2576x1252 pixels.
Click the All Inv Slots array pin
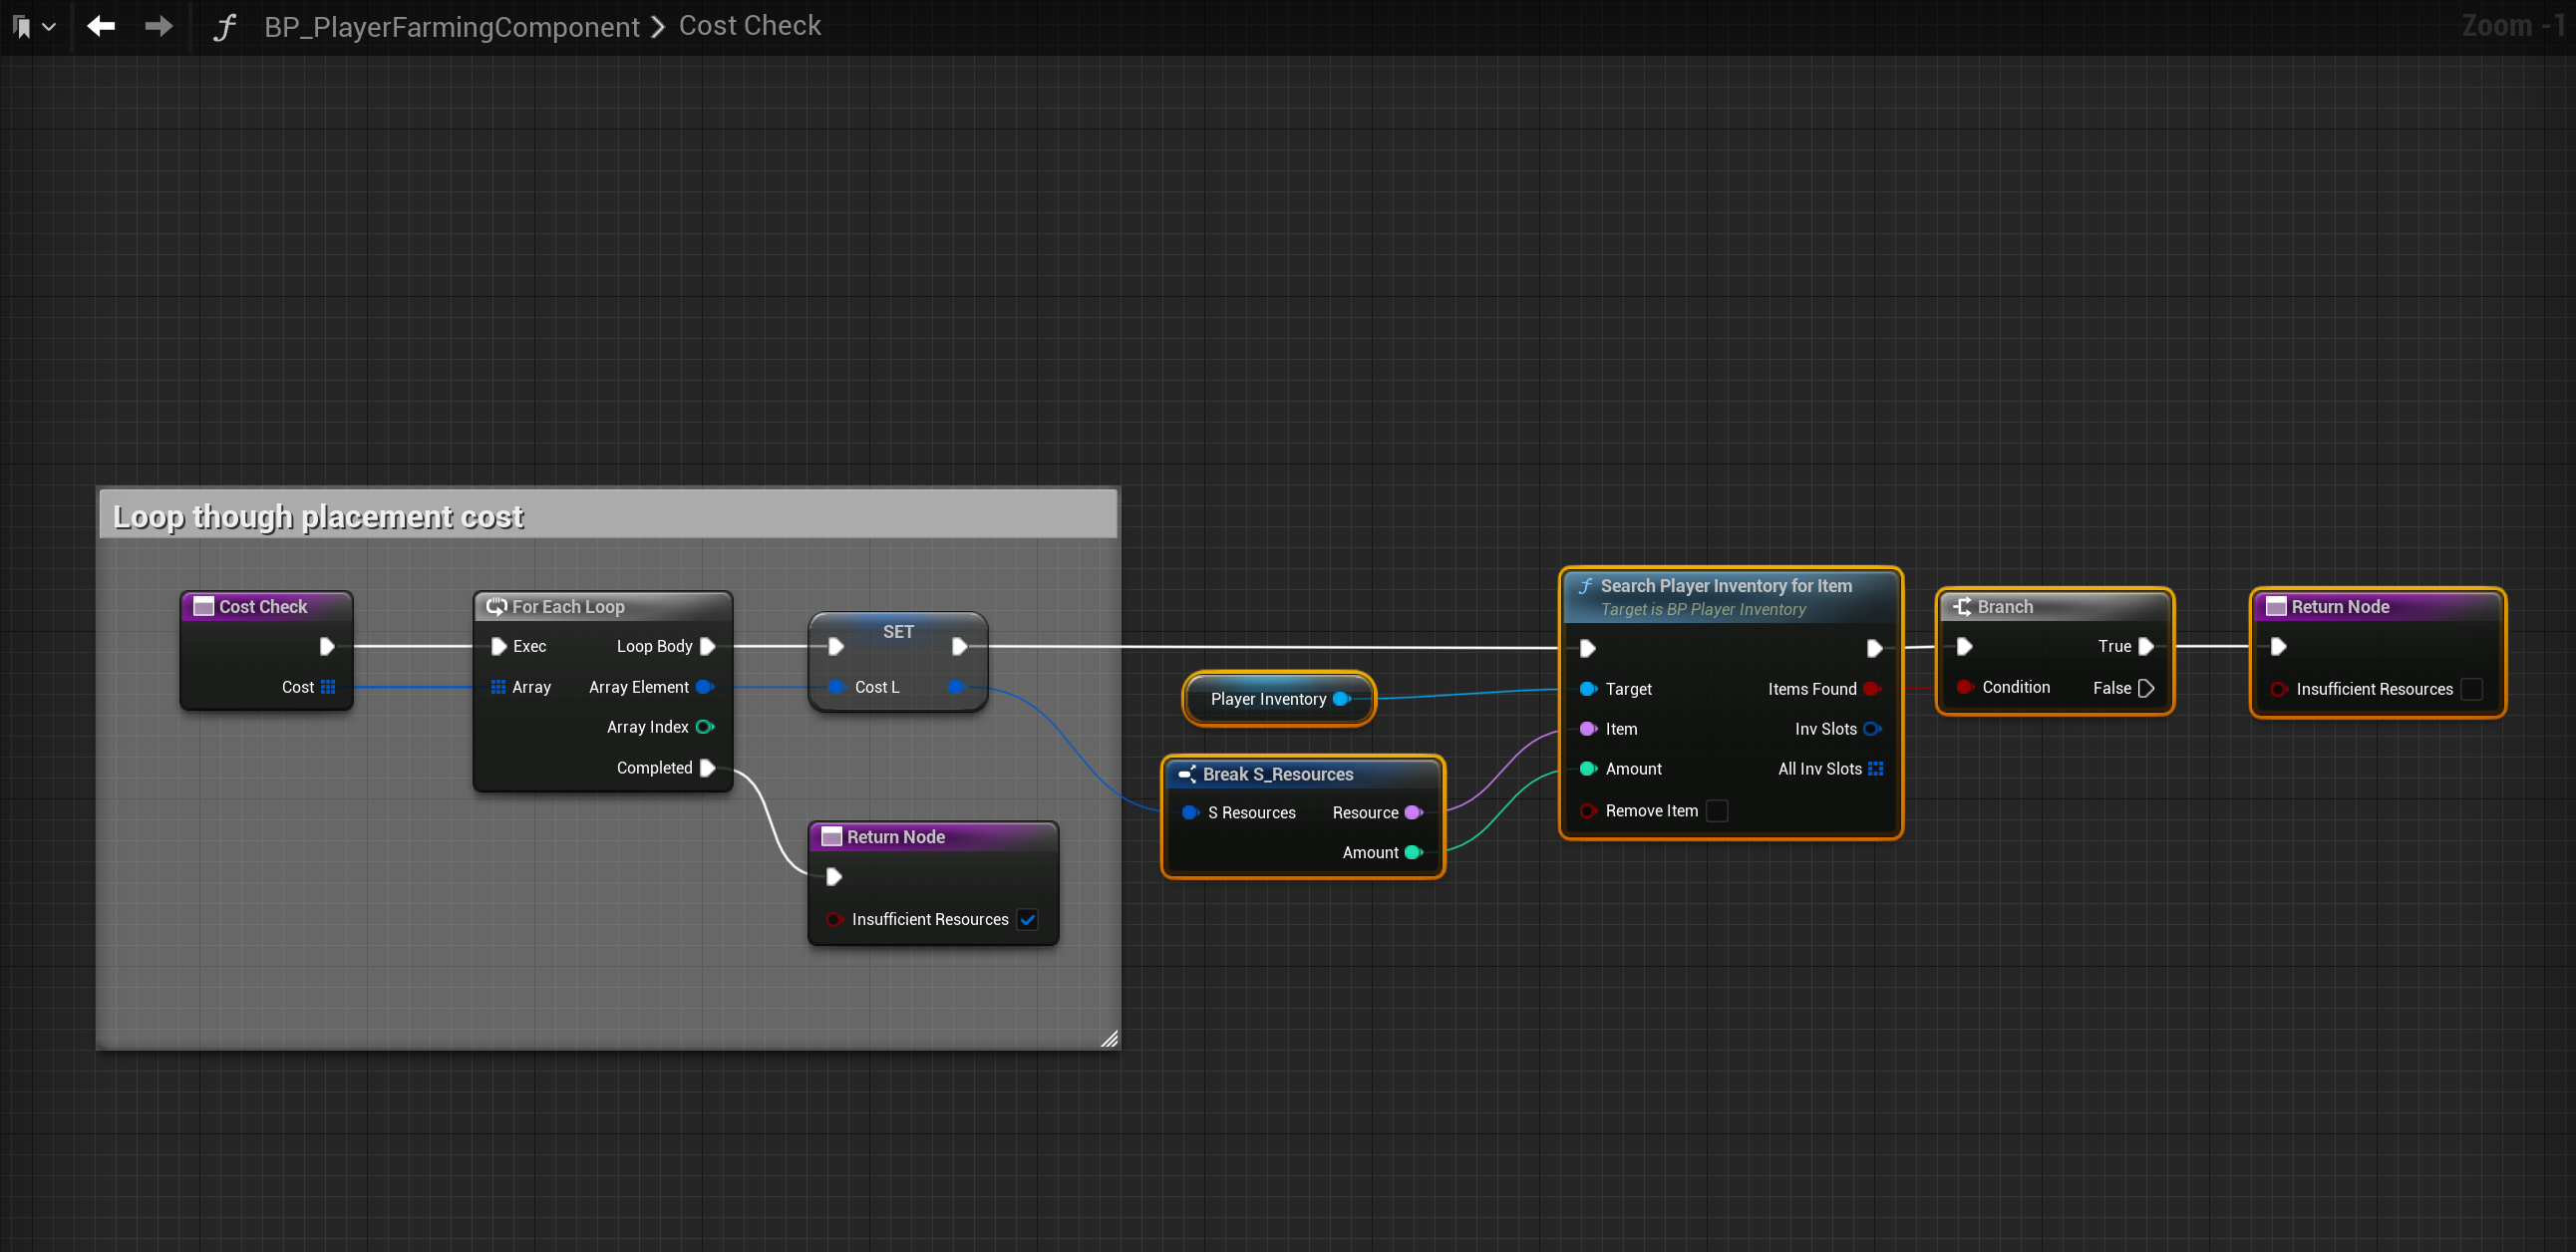pyautogui.click(x=1875, y=769)
